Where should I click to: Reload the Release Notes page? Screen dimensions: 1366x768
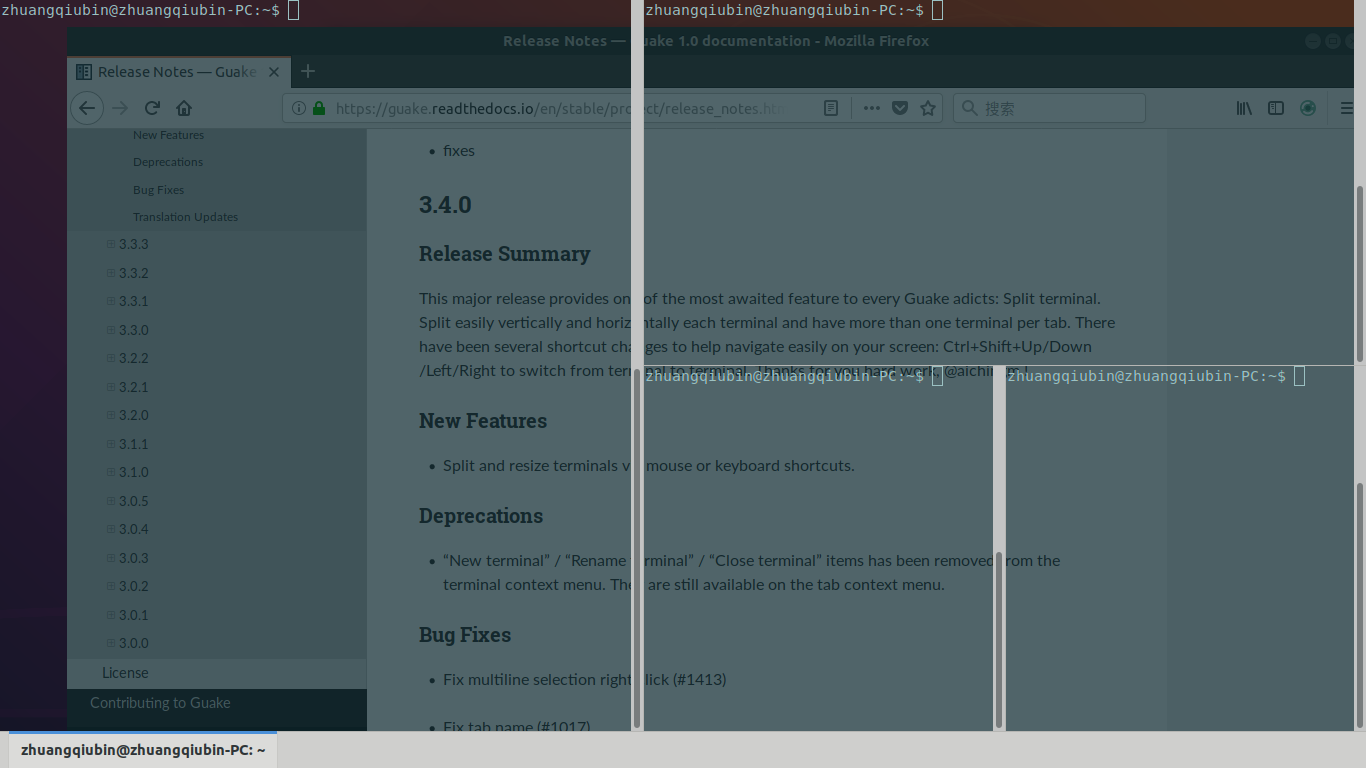(152, 108)
